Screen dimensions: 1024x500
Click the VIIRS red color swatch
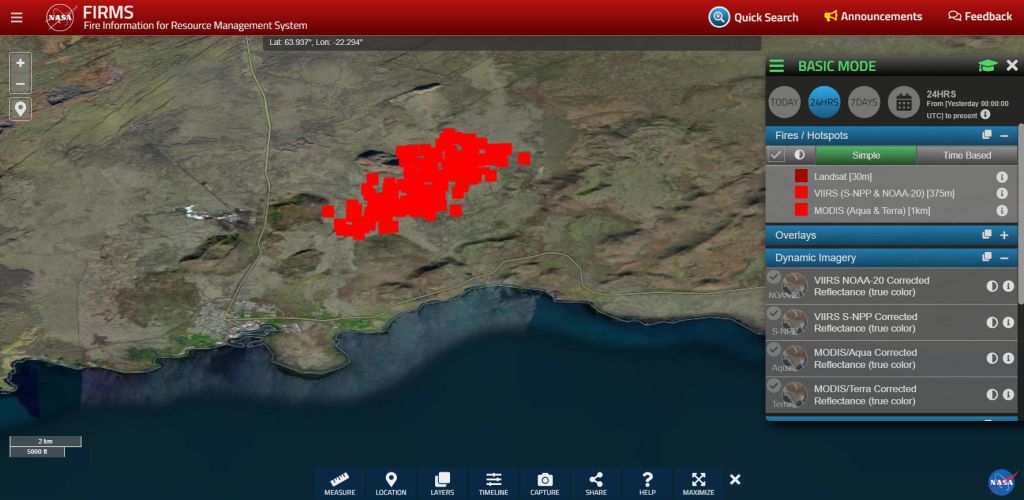801,193
